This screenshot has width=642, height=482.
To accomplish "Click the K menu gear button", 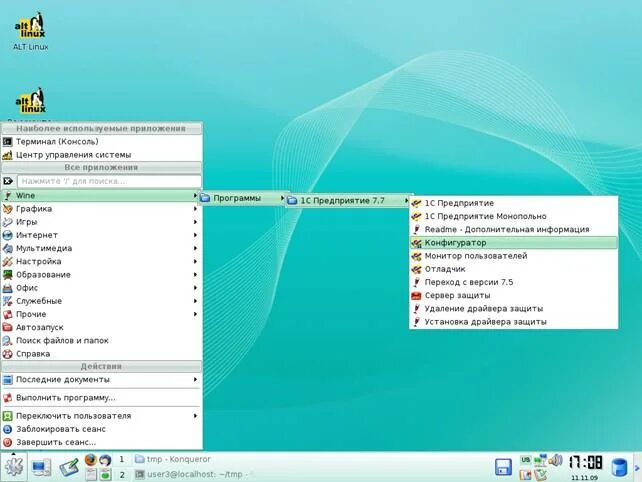I will (14, 467).
